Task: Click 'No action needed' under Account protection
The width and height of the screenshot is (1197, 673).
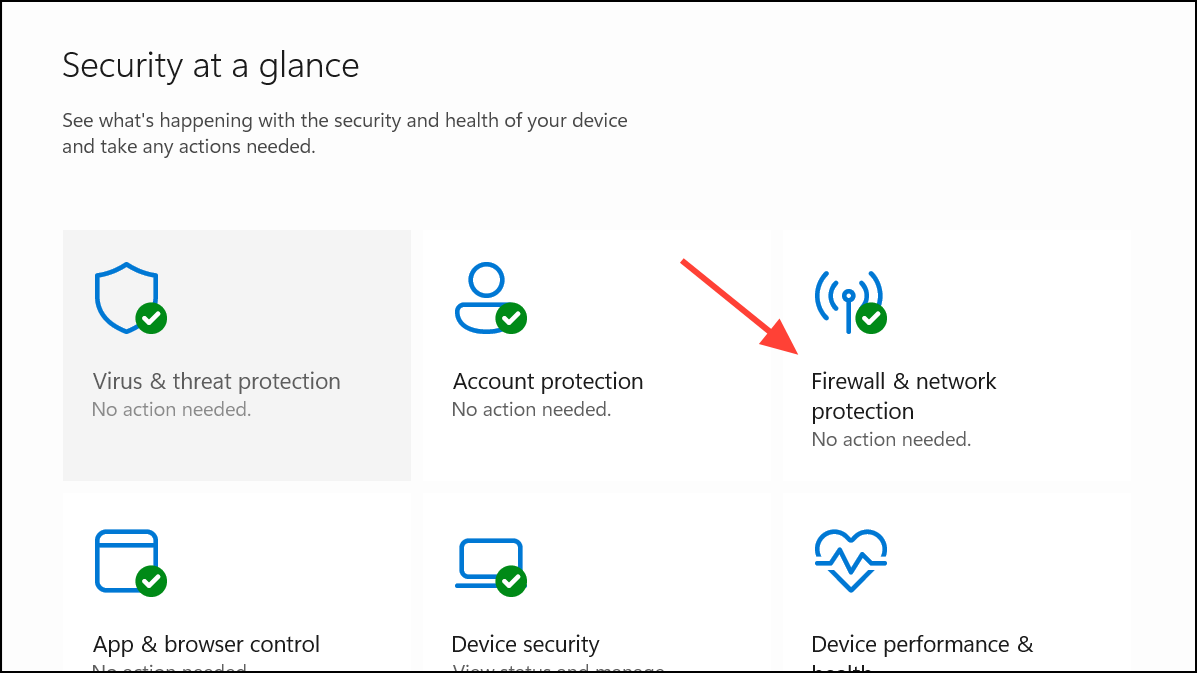Action: pos(531,410)
